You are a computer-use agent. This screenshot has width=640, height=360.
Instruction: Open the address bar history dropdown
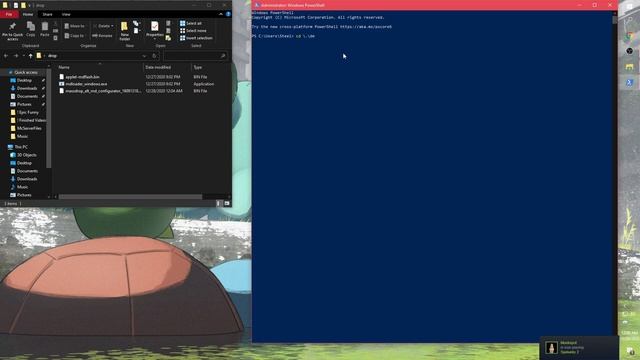pos(144,56)
